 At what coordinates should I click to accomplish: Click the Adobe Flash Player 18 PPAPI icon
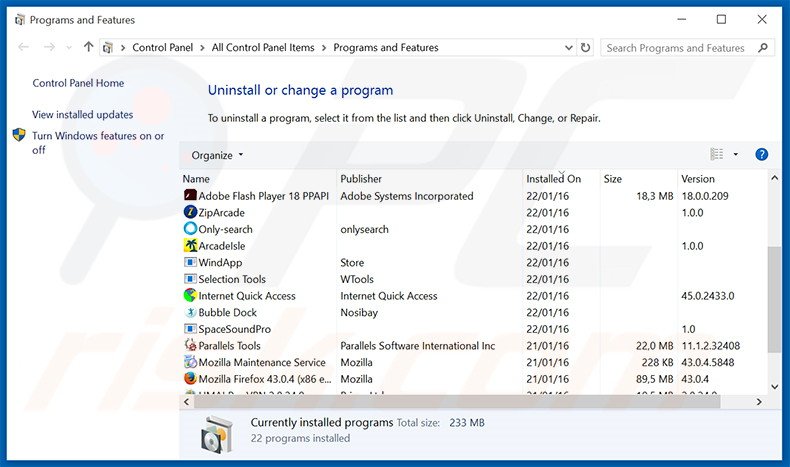[x=190, y=195]
